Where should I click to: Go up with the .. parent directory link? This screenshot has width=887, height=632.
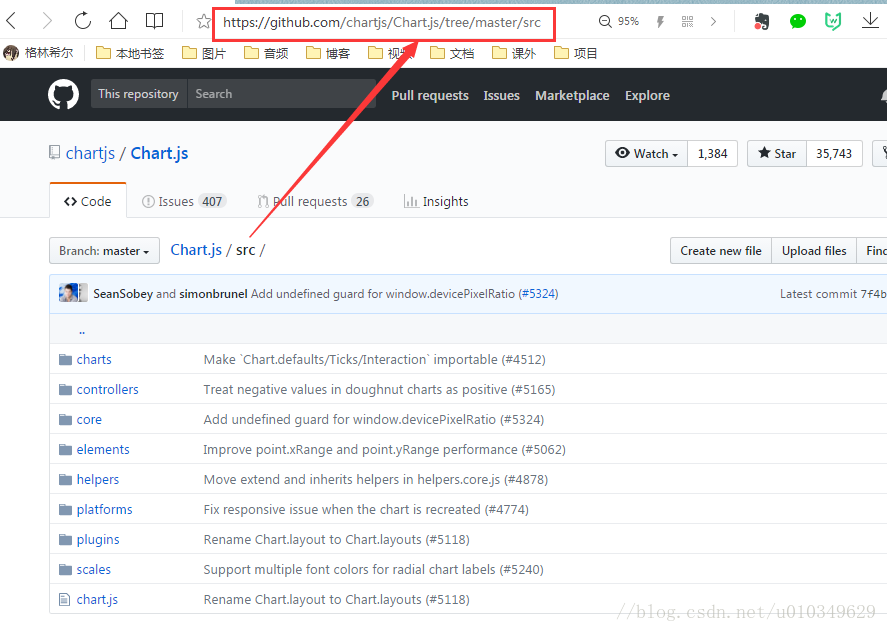click(82, 330)
